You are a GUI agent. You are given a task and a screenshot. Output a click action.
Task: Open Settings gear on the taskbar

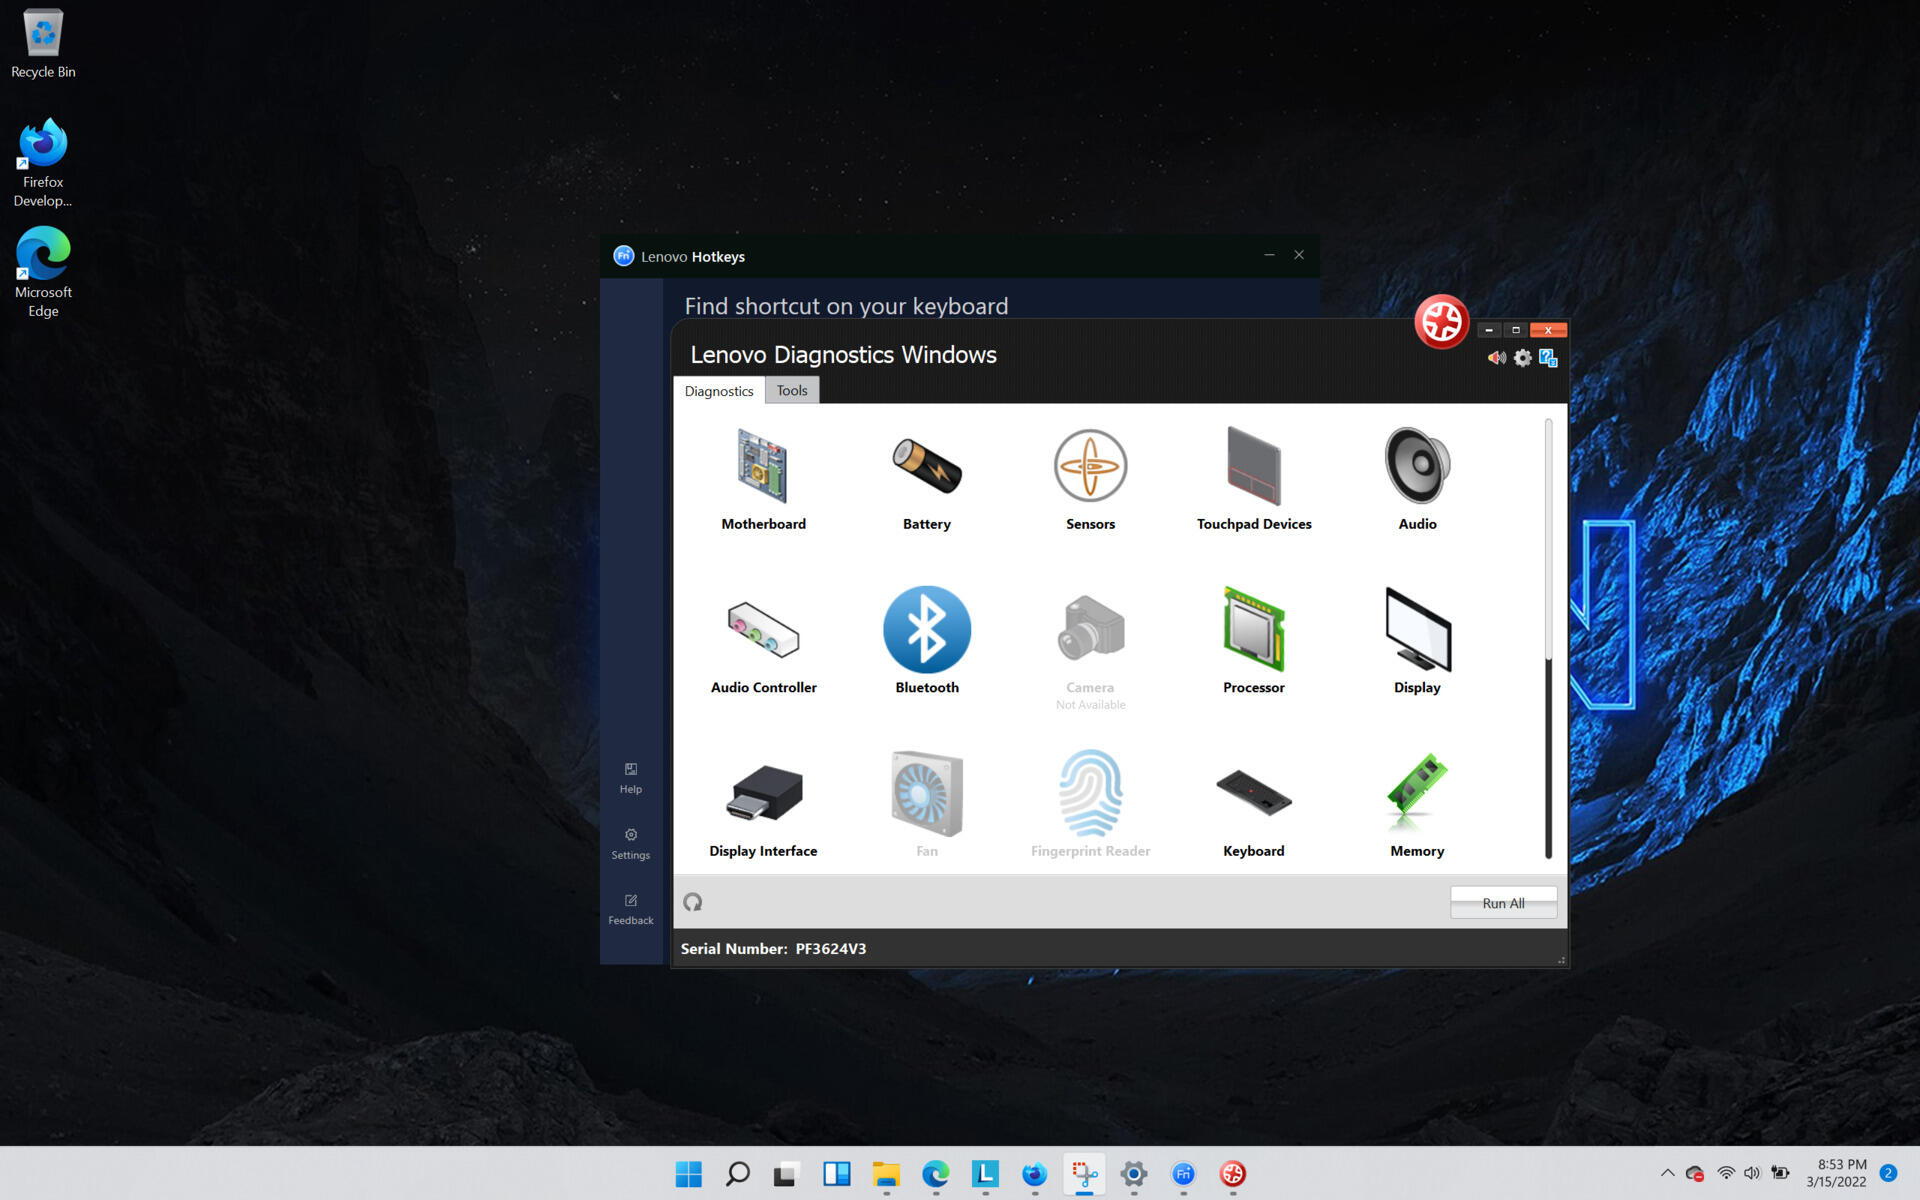[x=1133, y=1174]
